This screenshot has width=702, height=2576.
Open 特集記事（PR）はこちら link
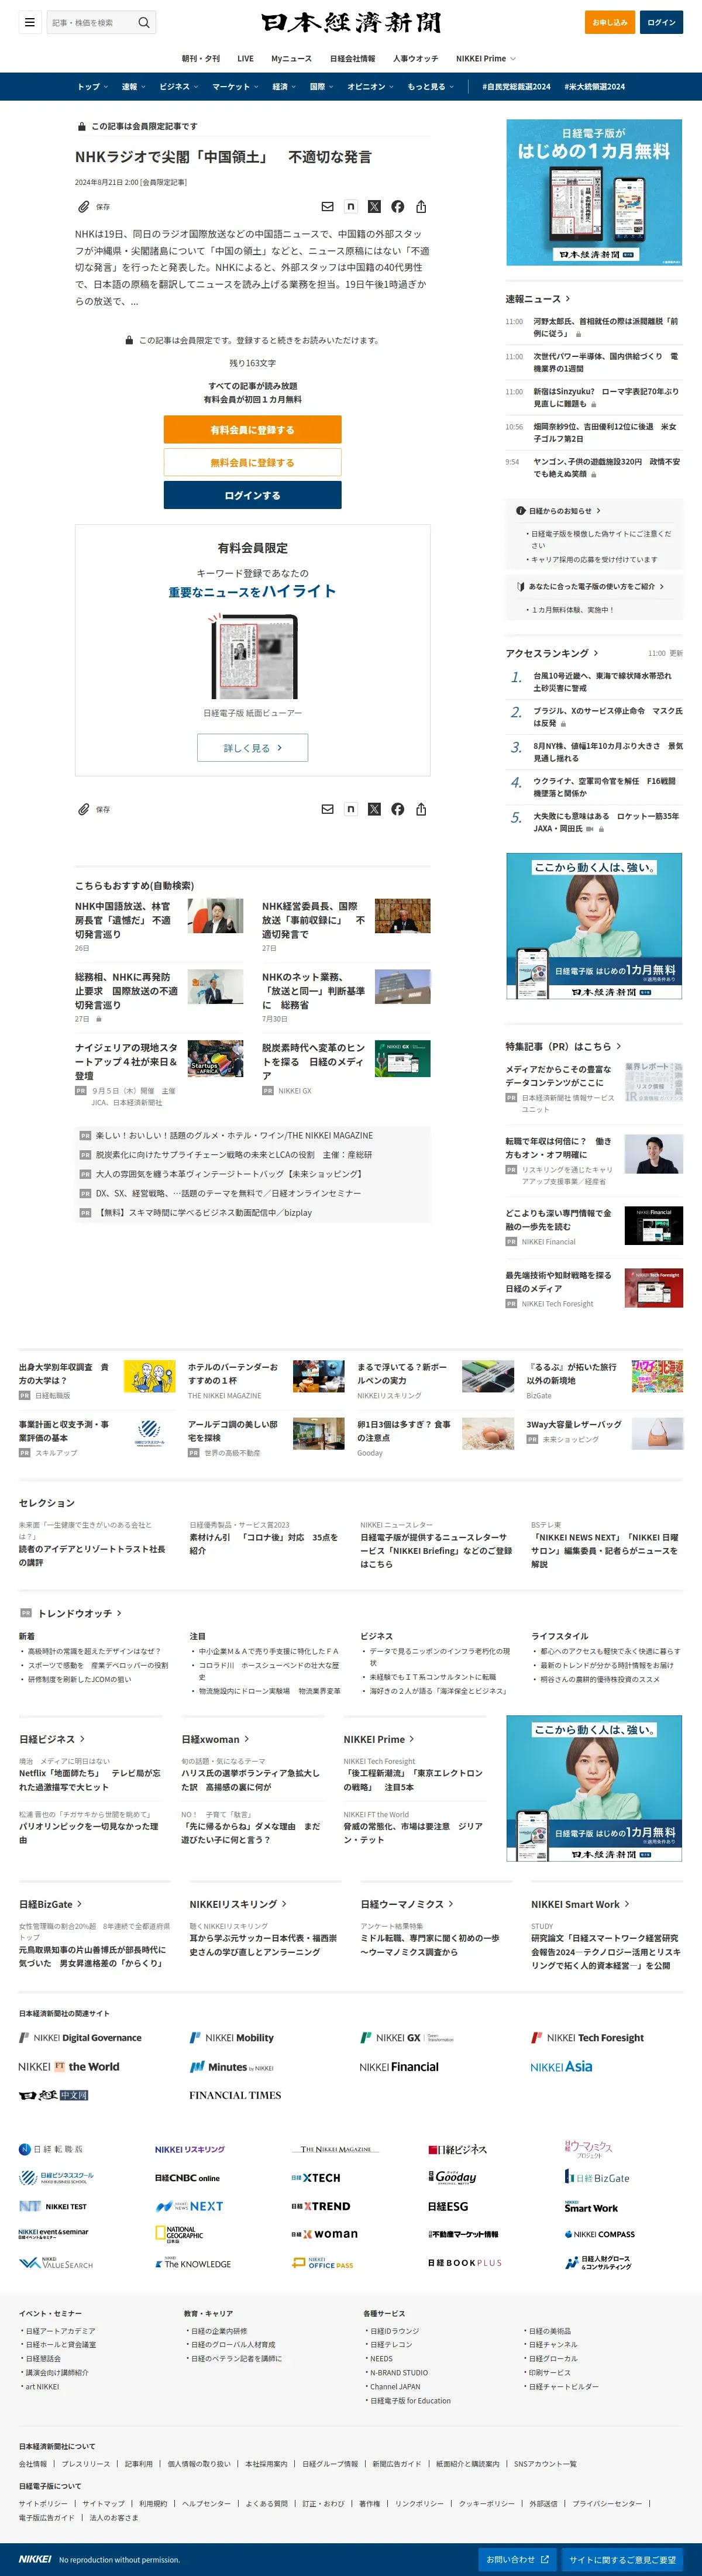tap(563, 1046)
